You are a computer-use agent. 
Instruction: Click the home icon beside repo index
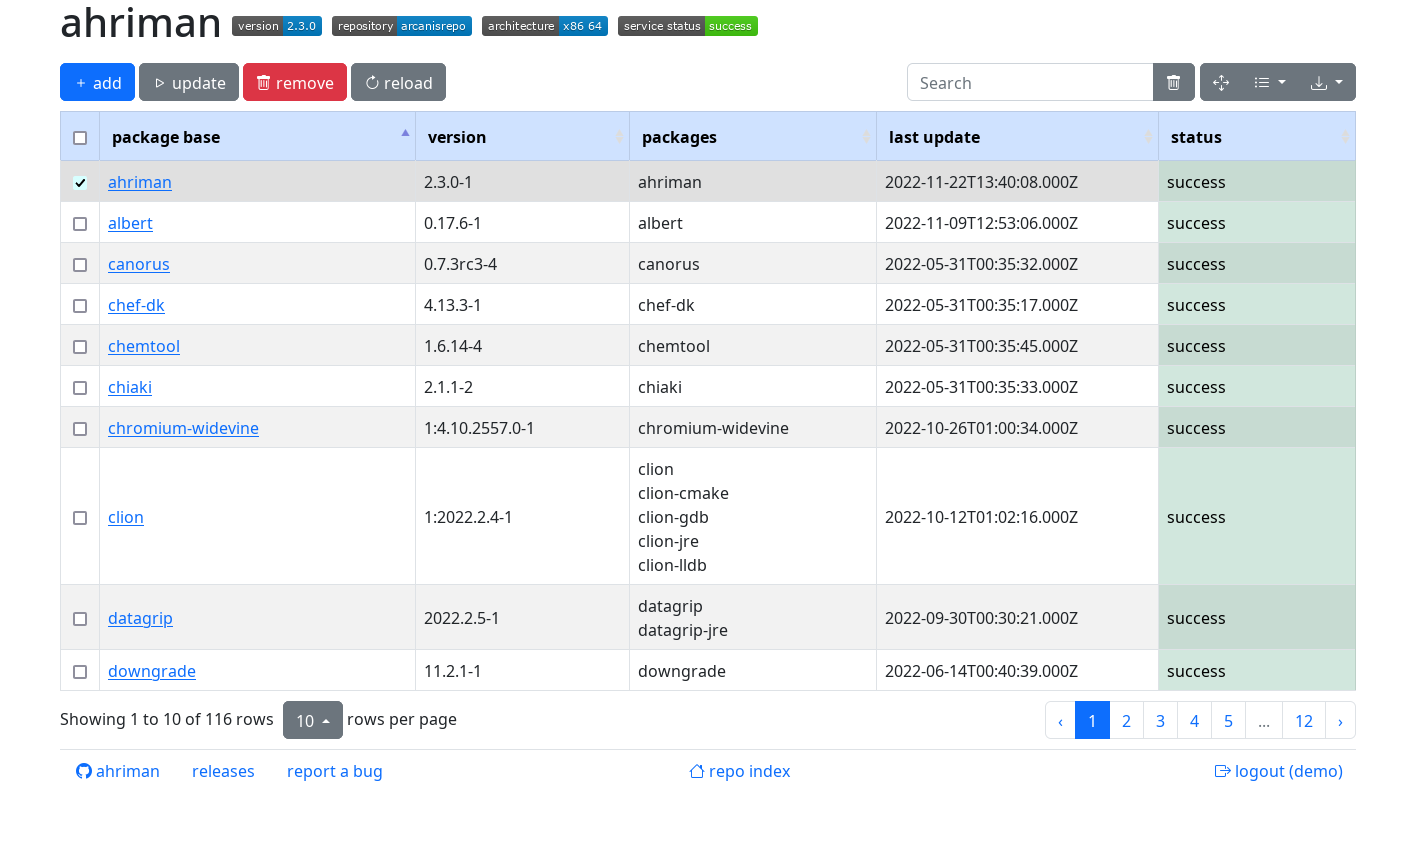pyautogui.click(x=695, y=771)
